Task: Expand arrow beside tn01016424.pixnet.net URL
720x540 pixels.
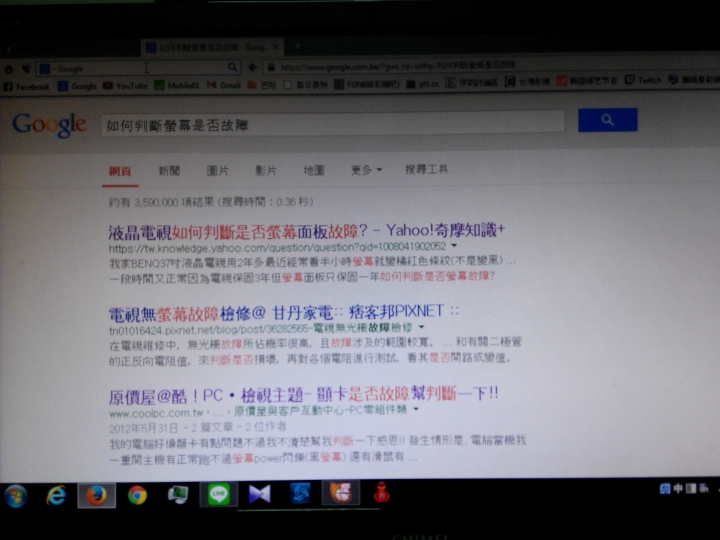Action: click(421, 327)
